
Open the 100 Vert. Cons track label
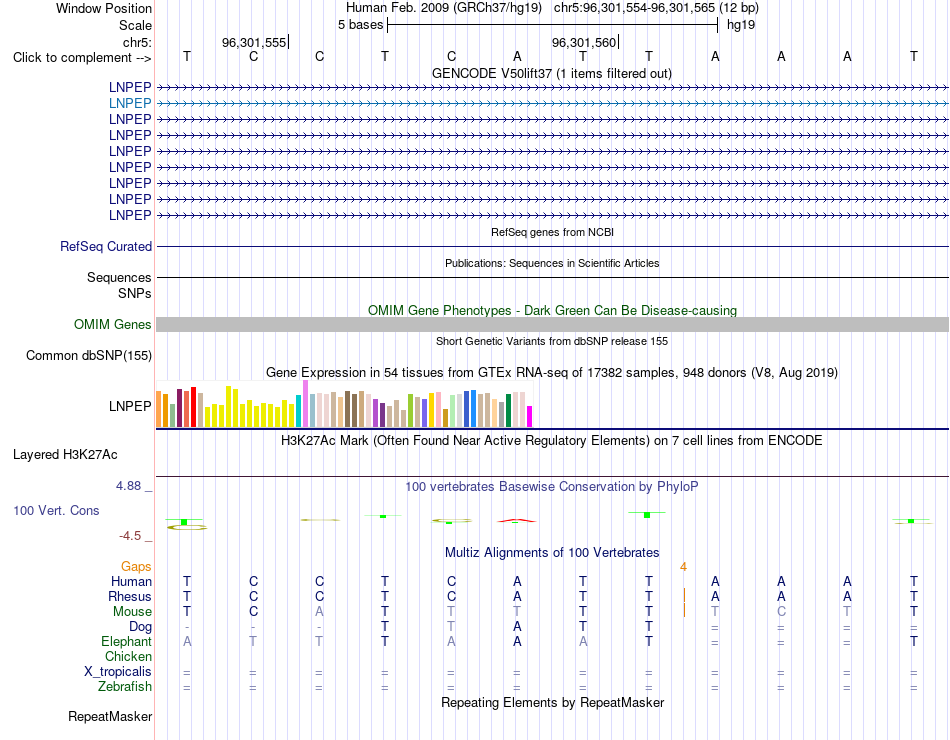point(56,510)
